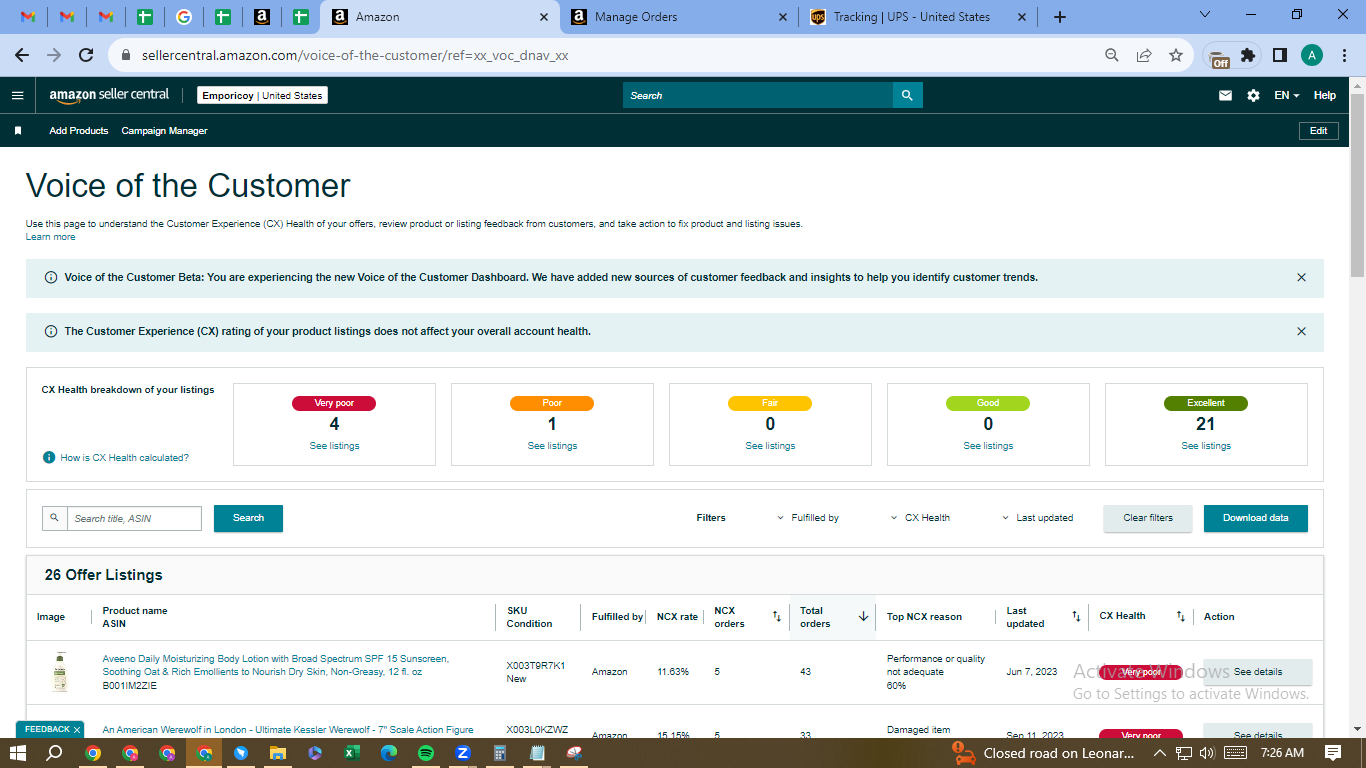
Task: Open How is CX Health calculated link
Action: (124, 457)
